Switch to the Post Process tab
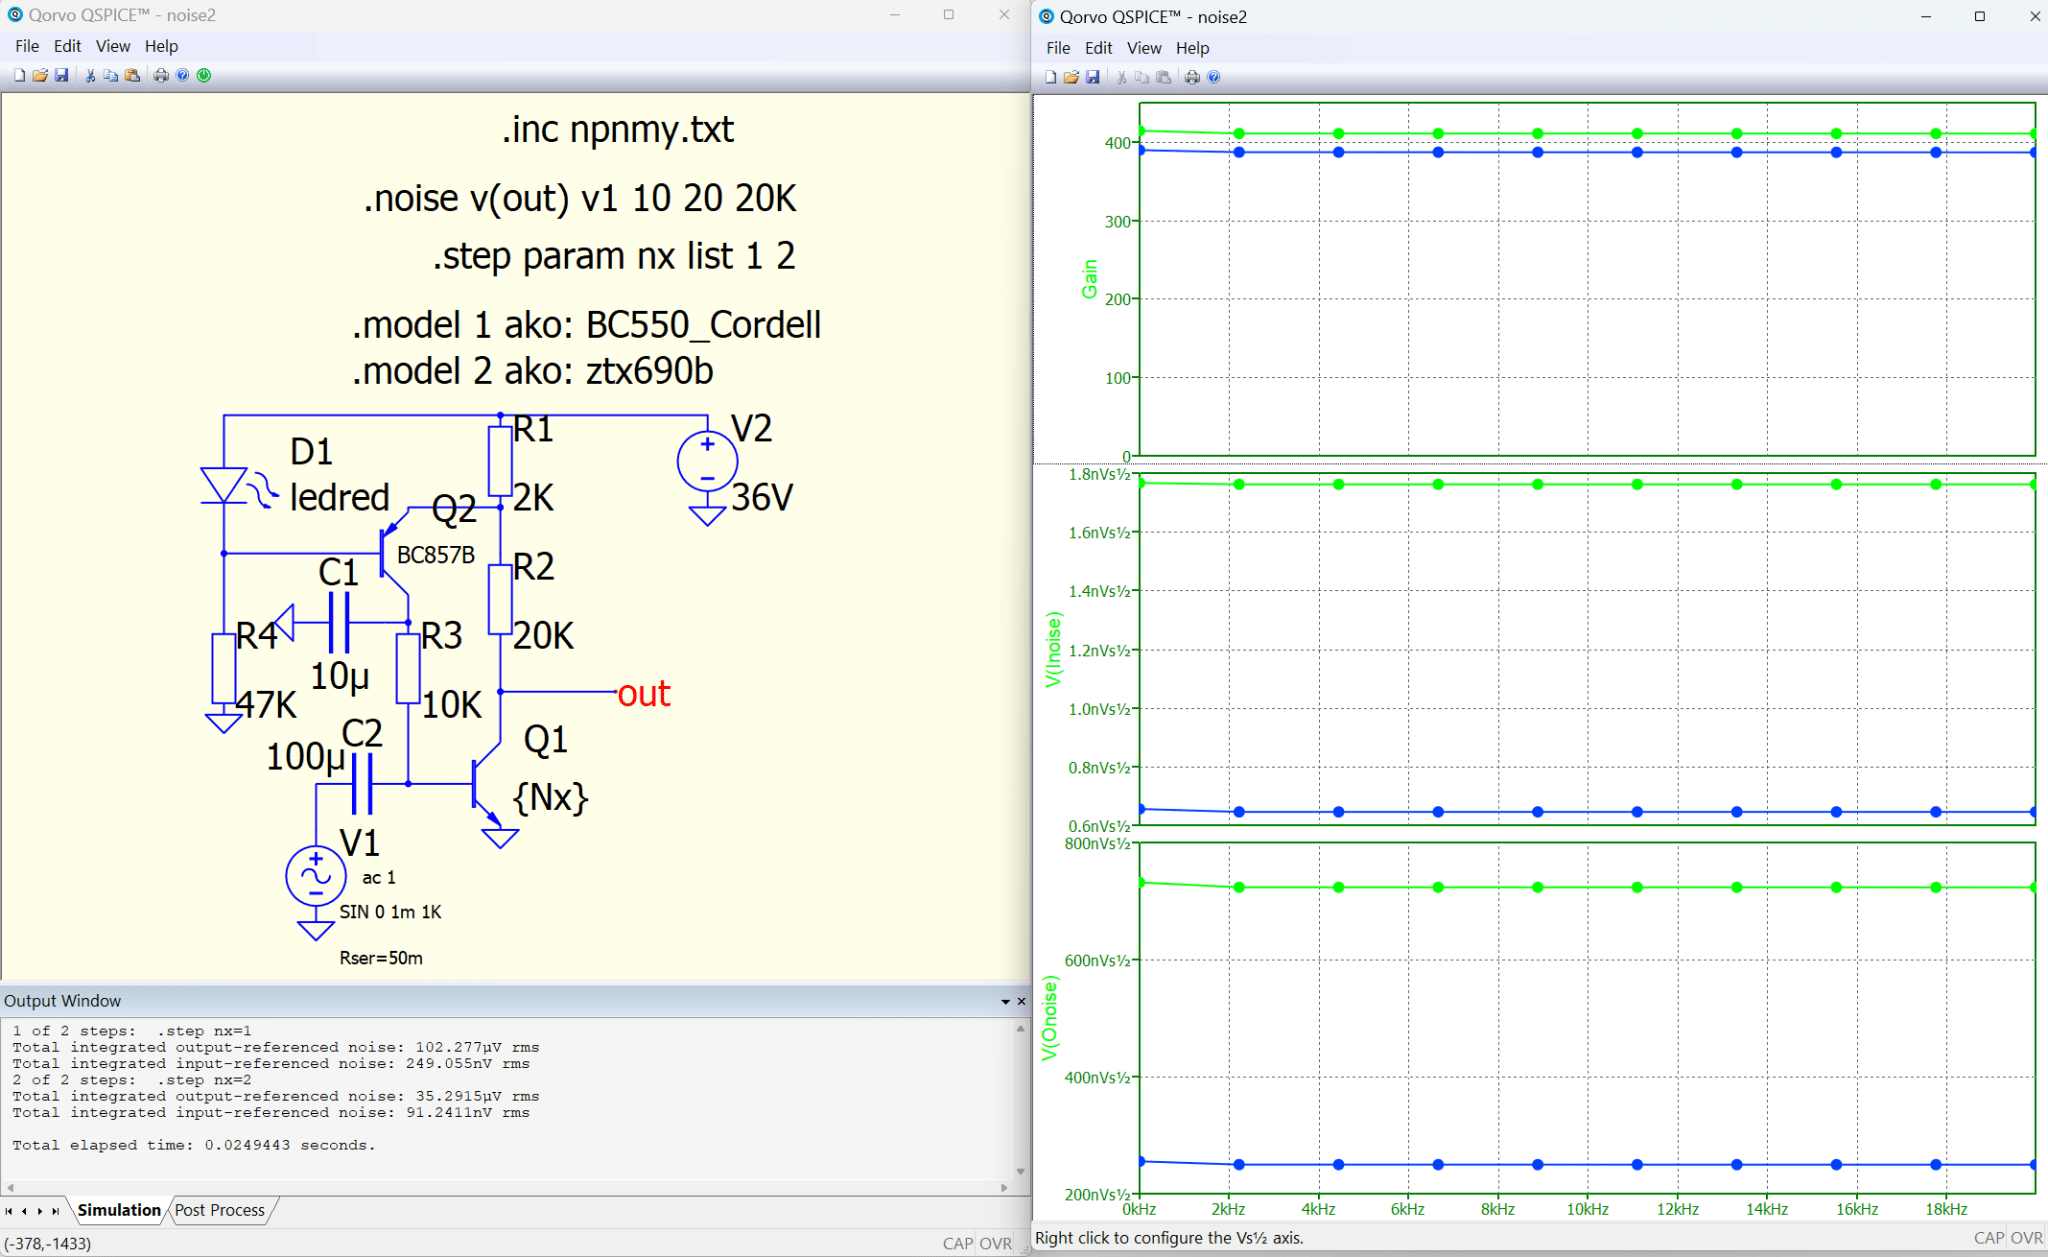Image resolution: width=2048 pixels, height=1257 pixels. coord(220,1210)
